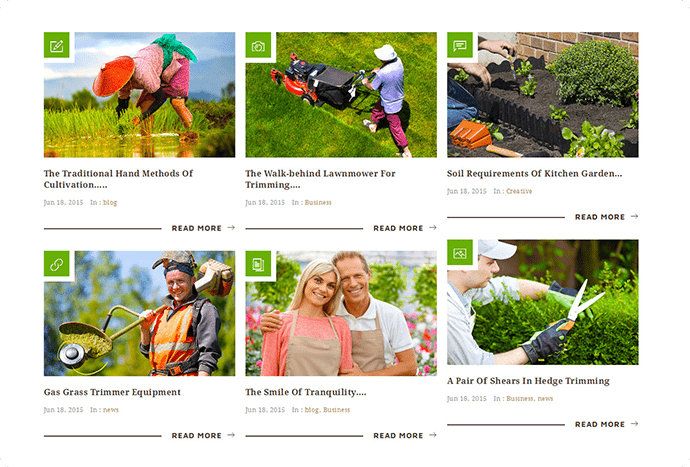Click Read More under Gas Grass Trimmer Equipment
This screenshot has width=690, height=467.
click(197, 435)
